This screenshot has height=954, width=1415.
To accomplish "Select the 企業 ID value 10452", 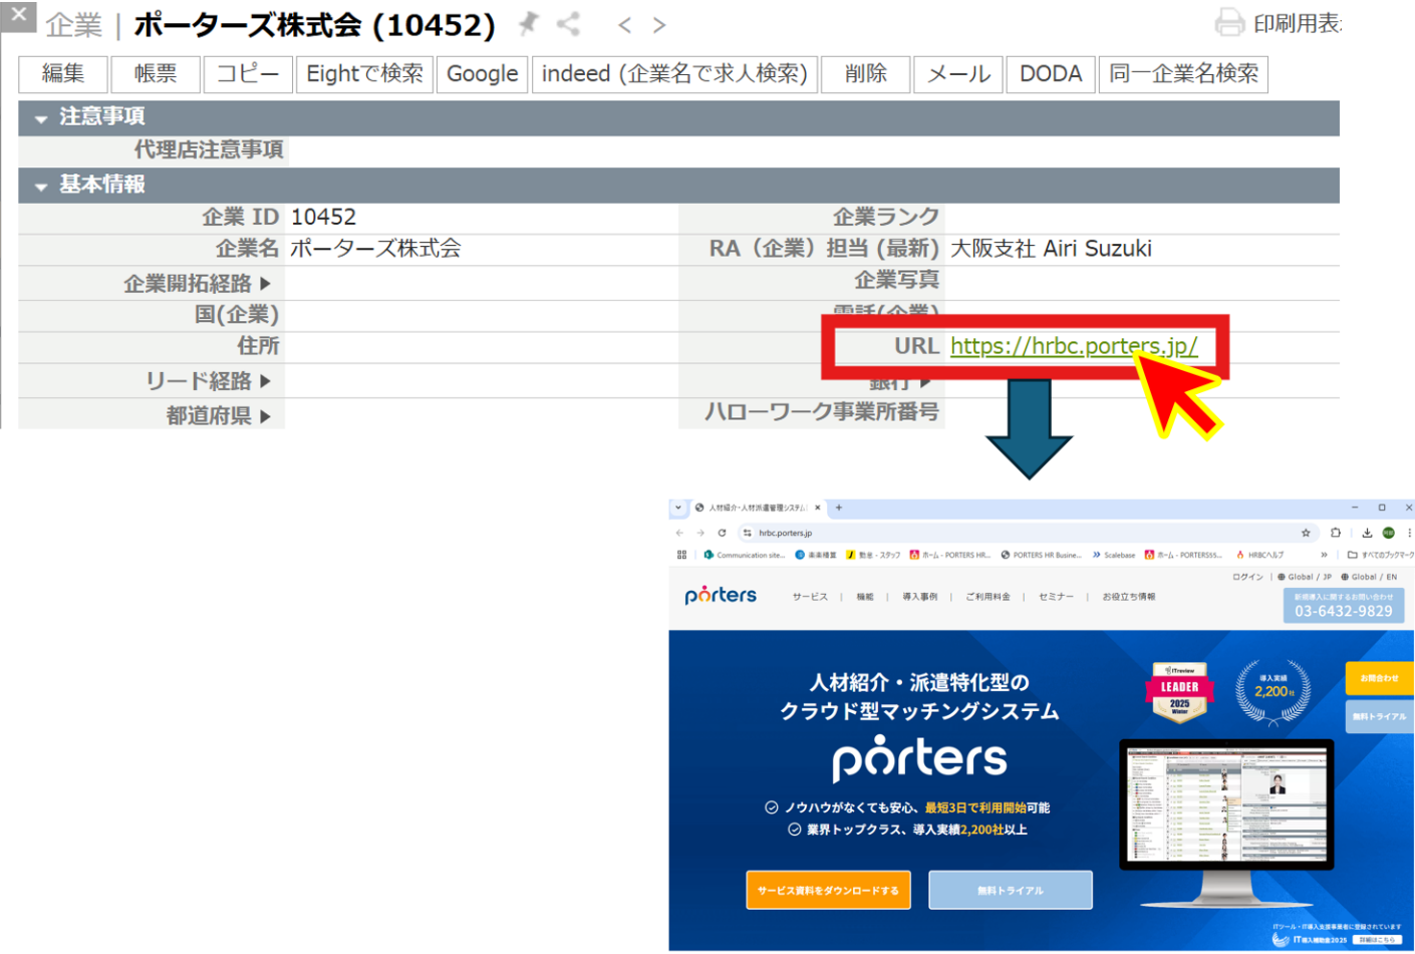I will click(x=323, y=217).
